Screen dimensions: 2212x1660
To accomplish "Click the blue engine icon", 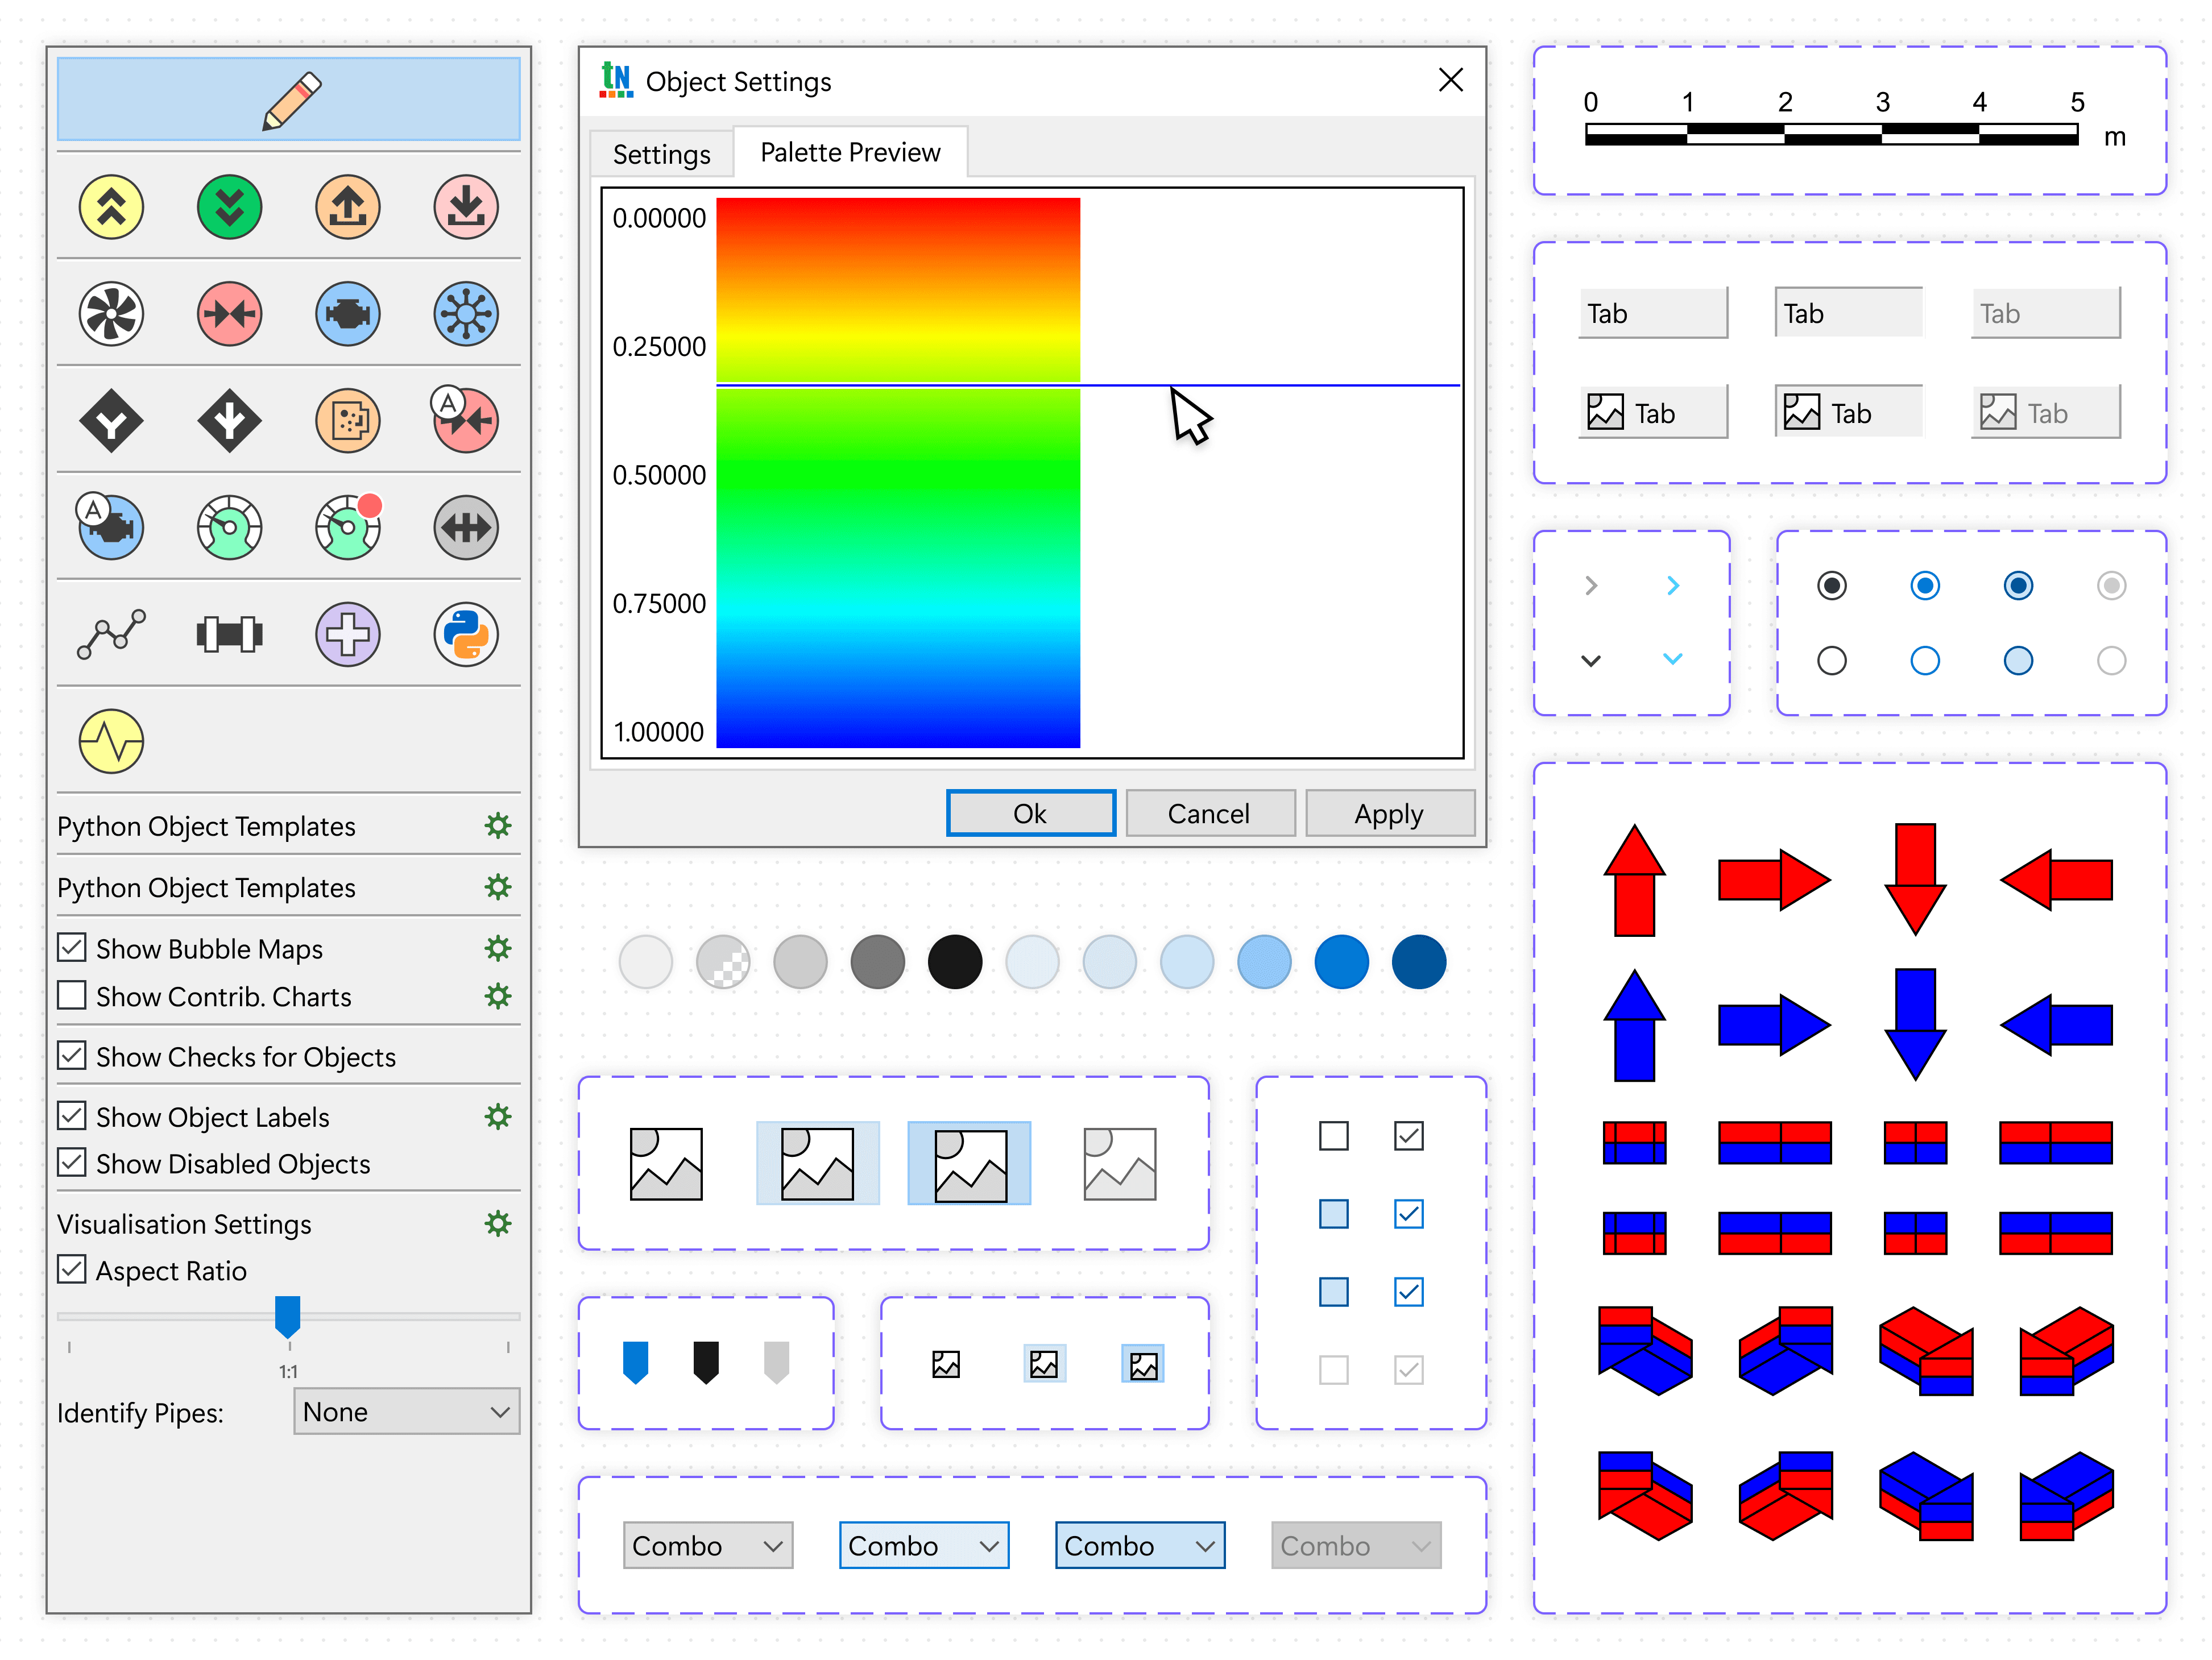I will tap(348, 314).
